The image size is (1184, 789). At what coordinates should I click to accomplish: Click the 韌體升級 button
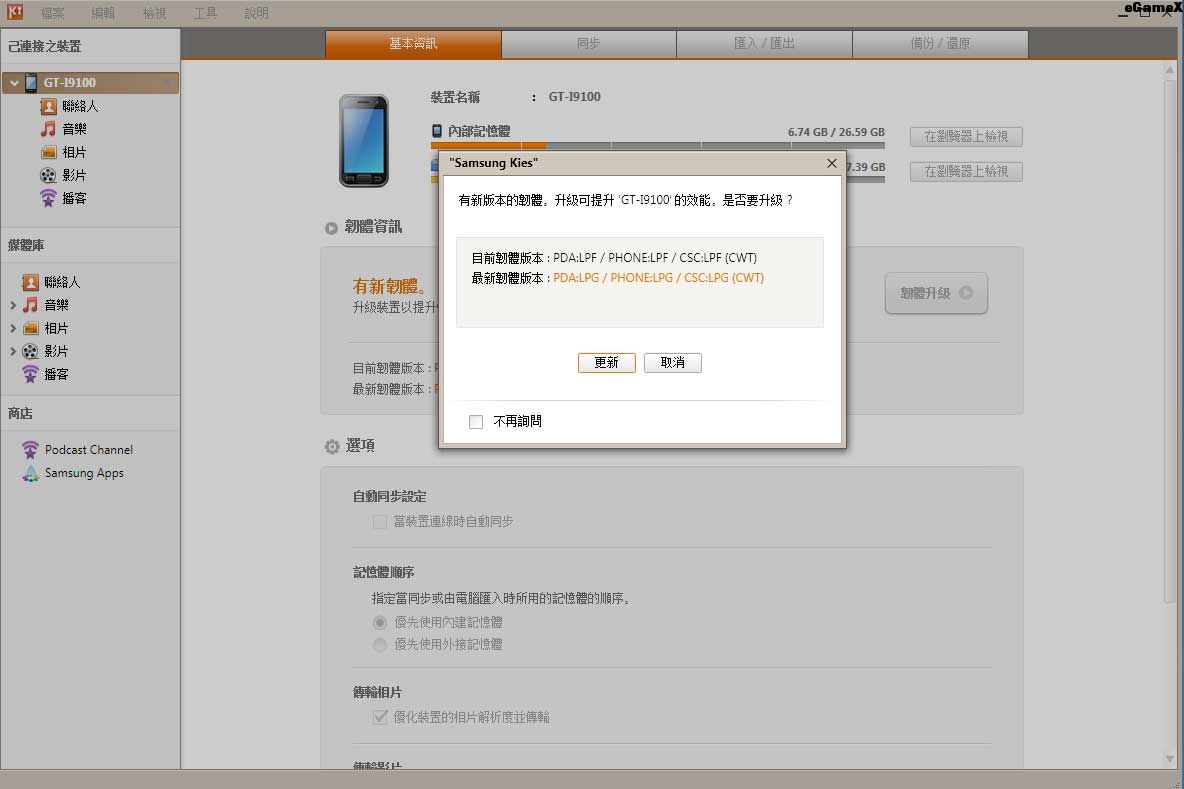point(936,293)
